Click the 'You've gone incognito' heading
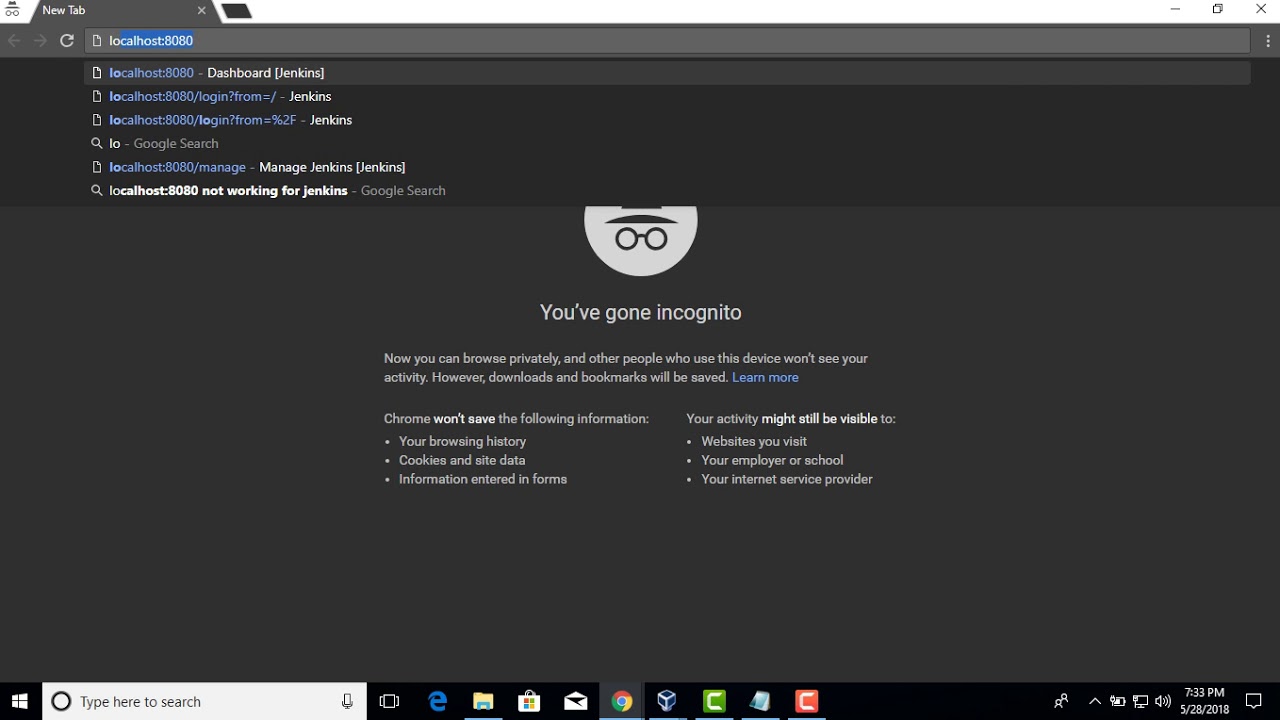The height and width of the screenshot is (720, 1280). [641, 312]
